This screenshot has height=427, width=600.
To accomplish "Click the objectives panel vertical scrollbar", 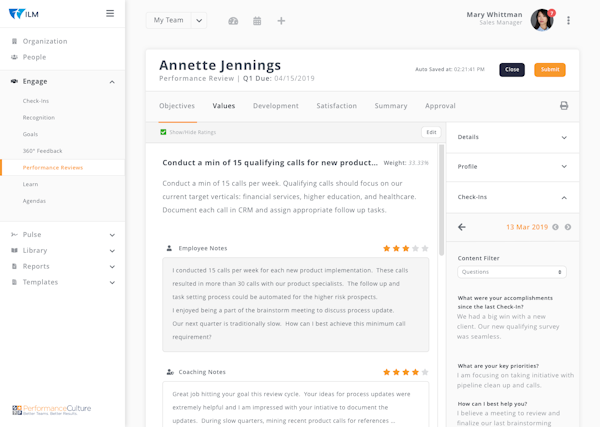I will (441, 200).
